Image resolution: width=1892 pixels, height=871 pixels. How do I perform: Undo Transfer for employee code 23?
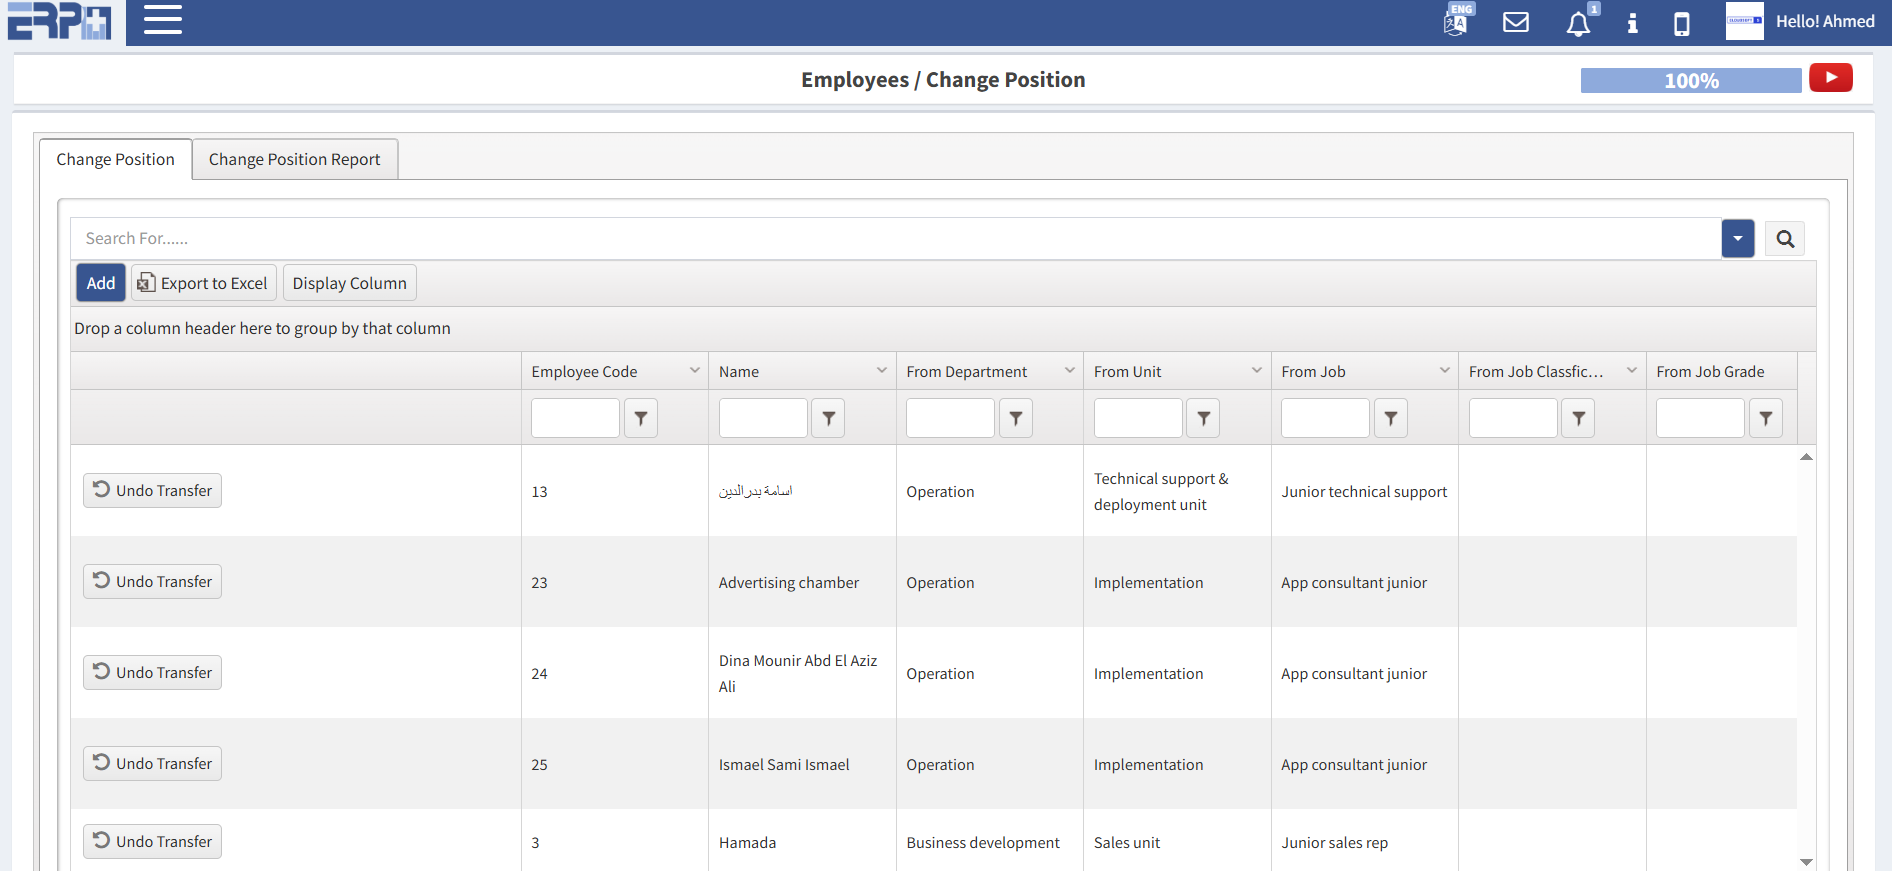pos(152,582)
